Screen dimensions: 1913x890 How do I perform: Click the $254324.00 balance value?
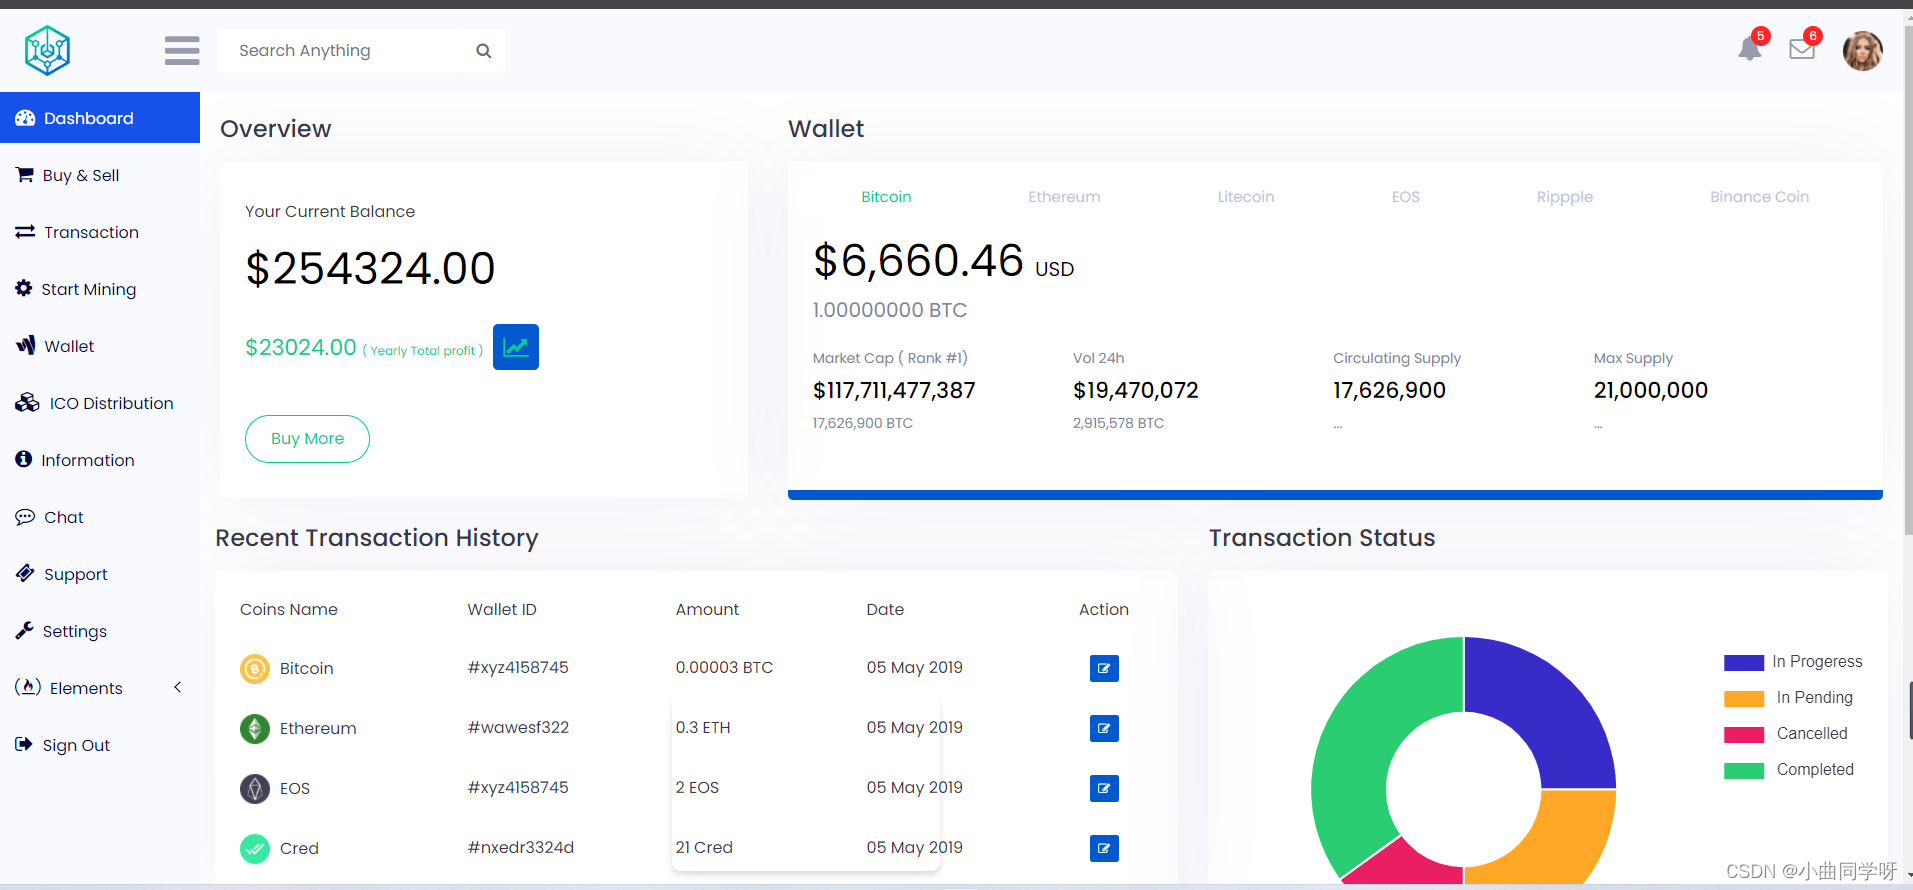(370, 268)
